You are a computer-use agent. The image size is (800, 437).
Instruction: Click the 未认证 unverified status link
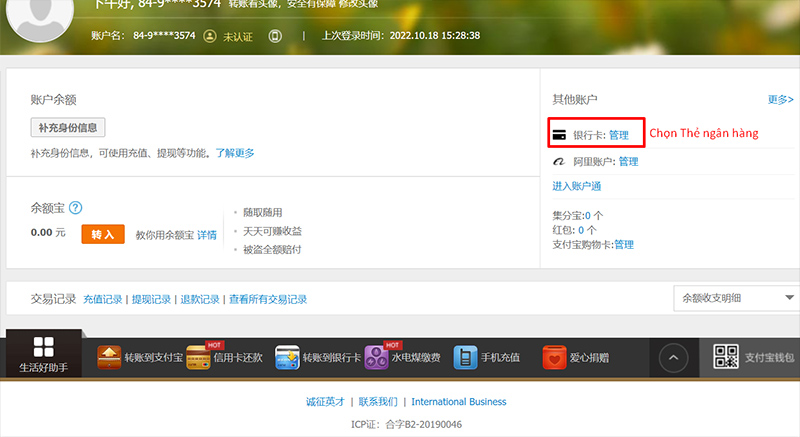point(238,37)
